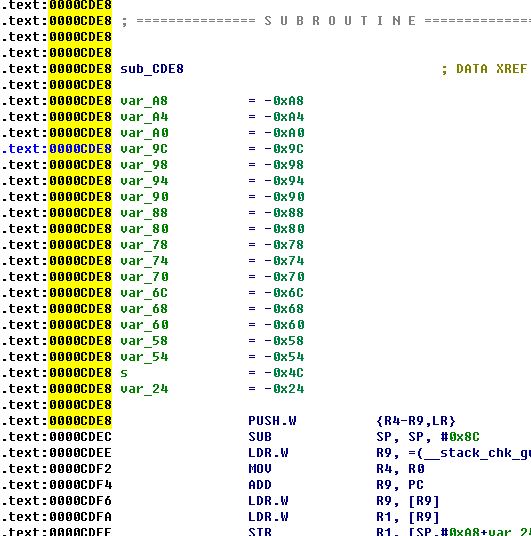Screen dimensions: 531x536
Task: Click the -0x54 offset value
Action: coord(284,357)
